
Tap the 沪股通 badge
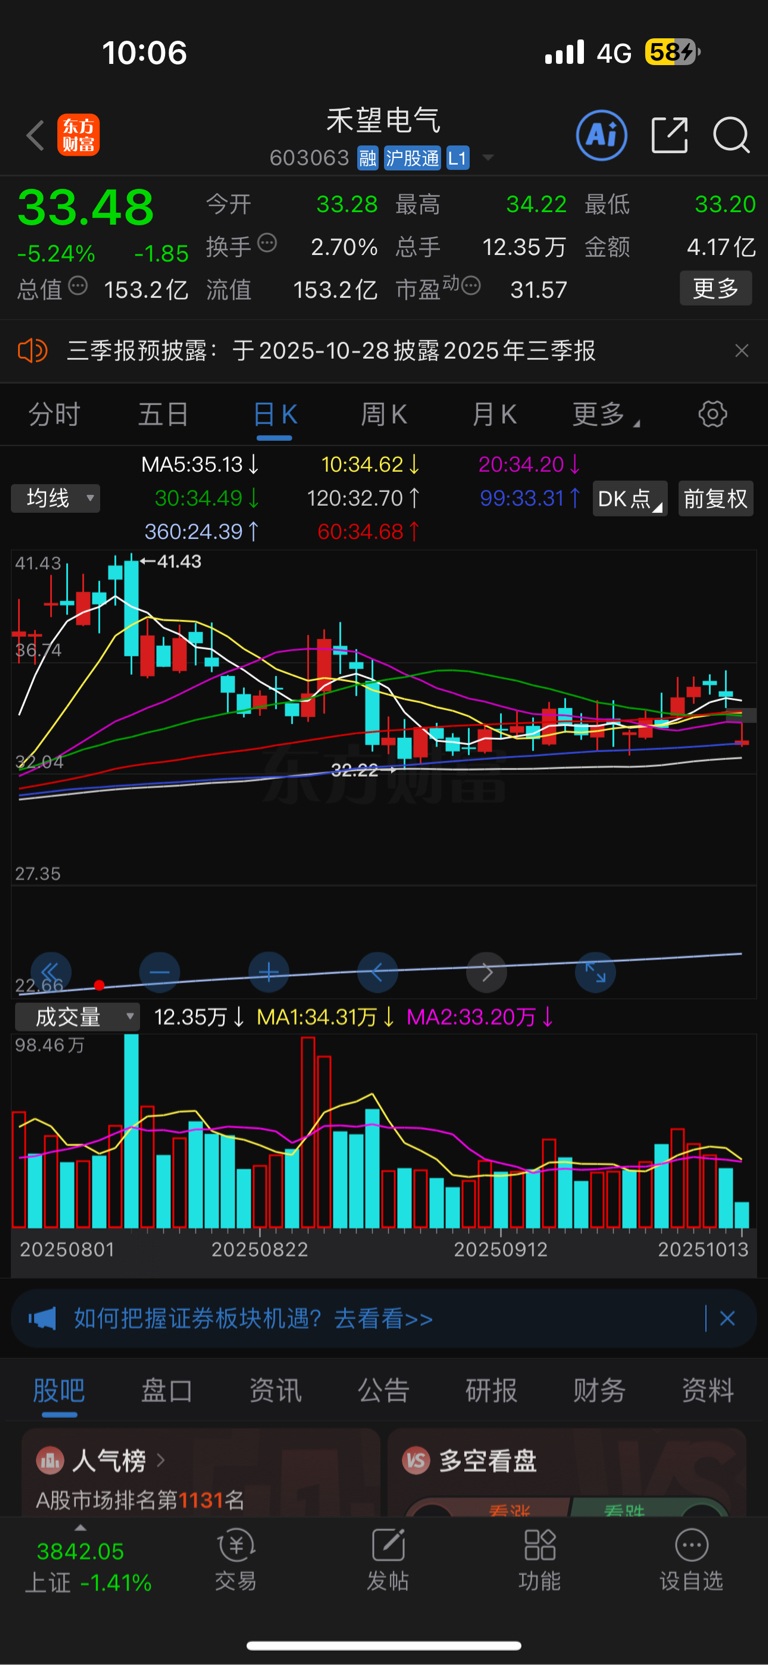click(x=413, y=158)
